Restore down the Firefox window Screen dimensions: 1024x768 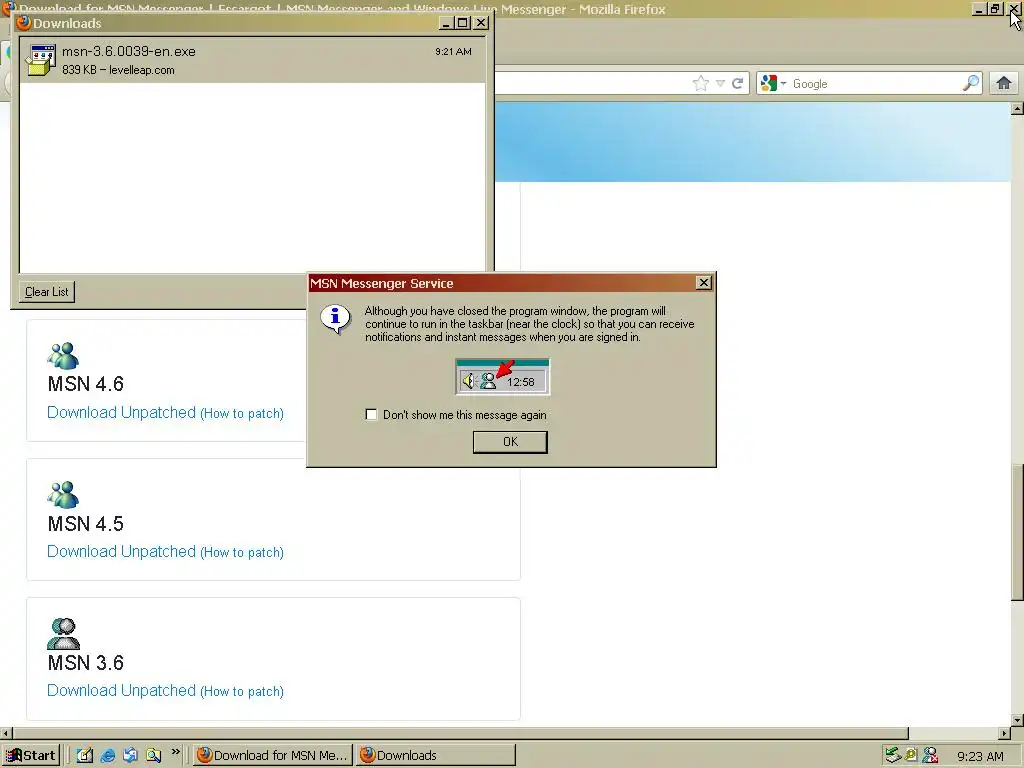995,9
